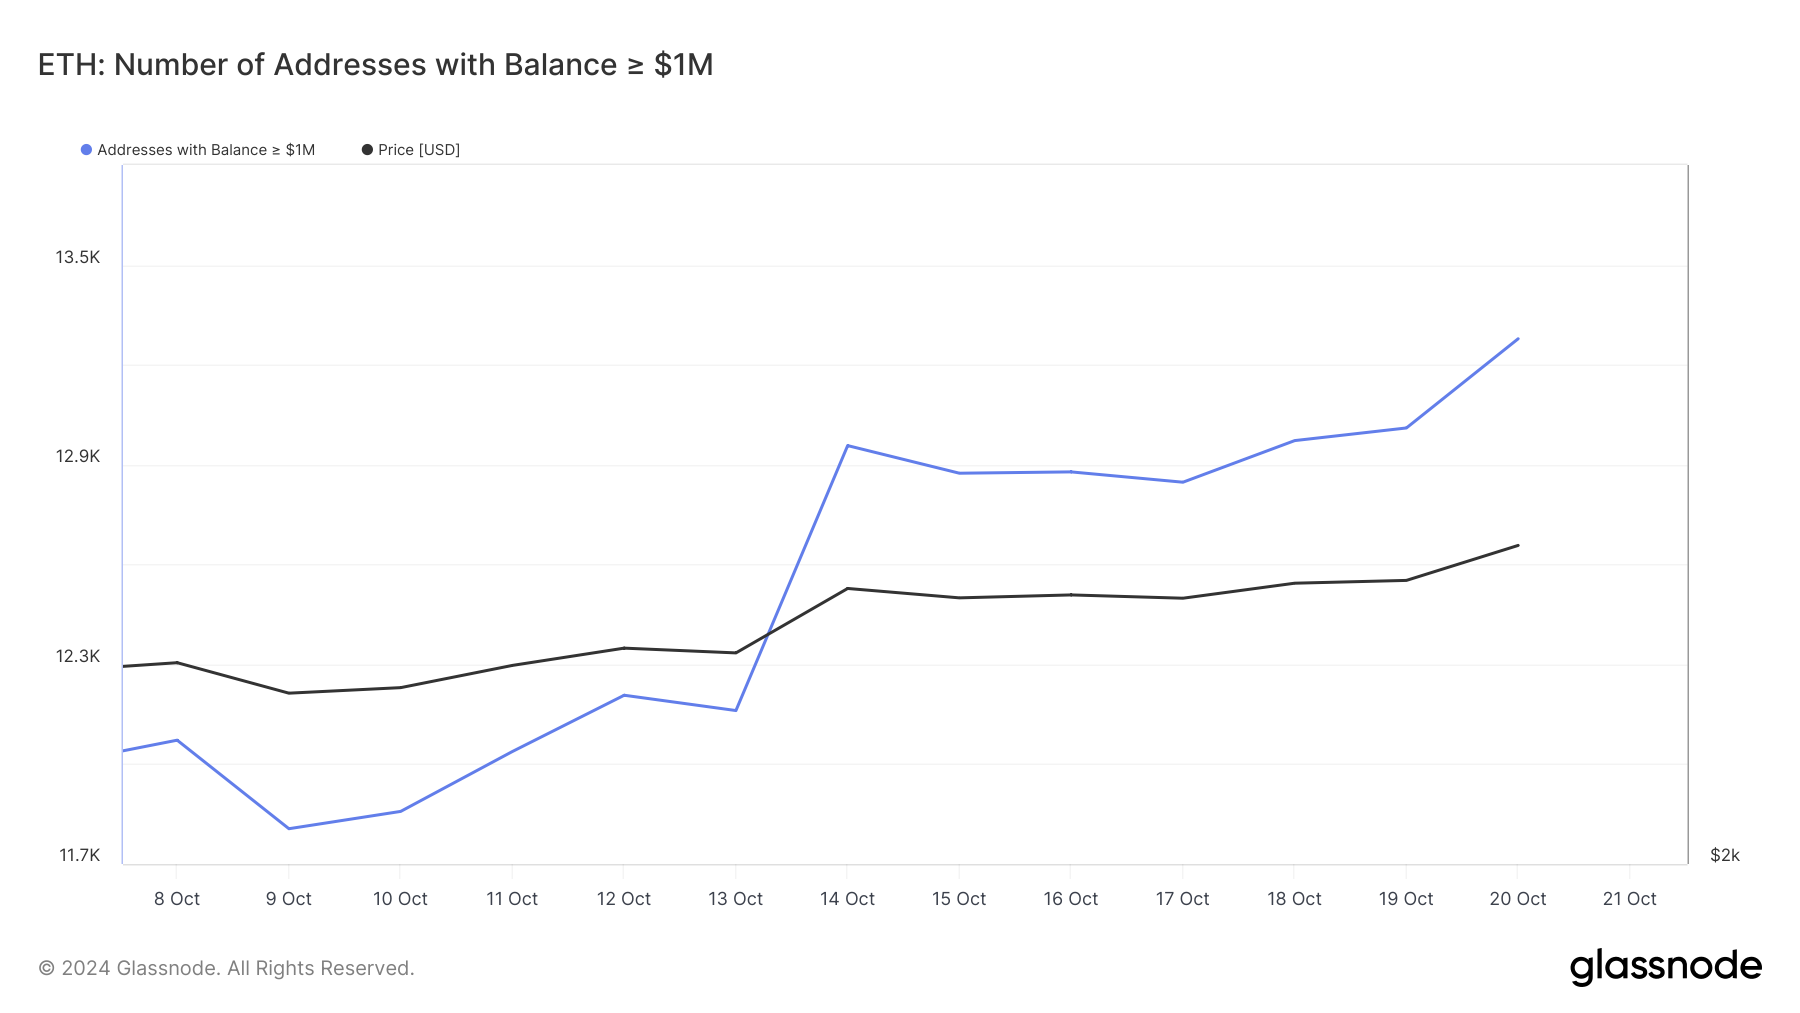
Task: Select the 13.5K y-axis label
Action: pos(78,257)
